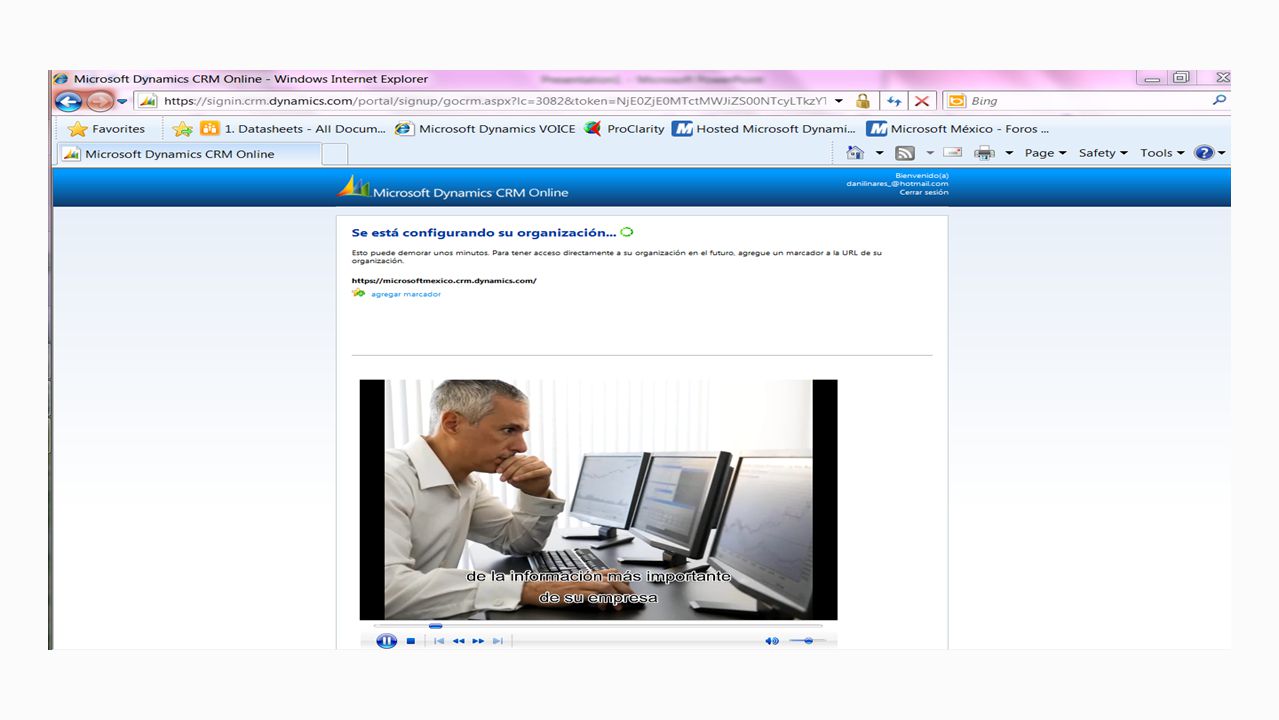Restore down the Internet Explorer window
This screenshot has width=1279, height=720.
1180,78
